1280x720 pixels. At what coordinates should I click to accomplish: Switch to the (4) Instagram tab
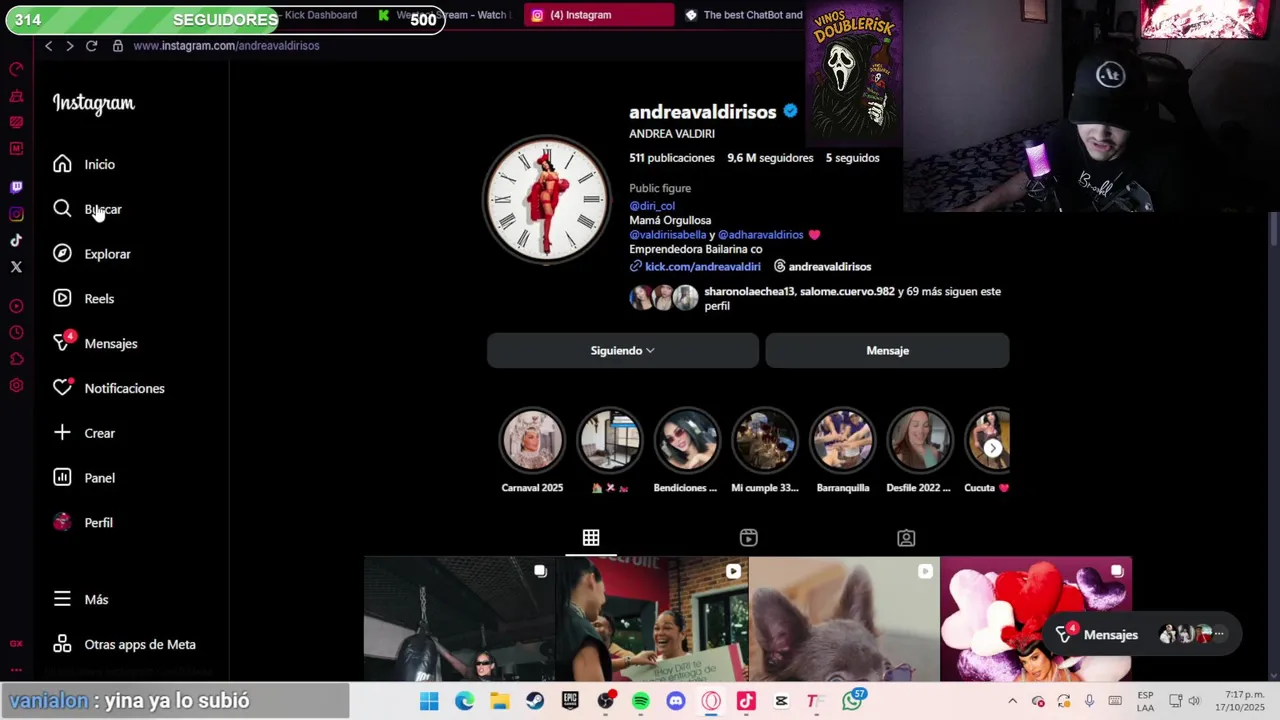tap(598, 15)
